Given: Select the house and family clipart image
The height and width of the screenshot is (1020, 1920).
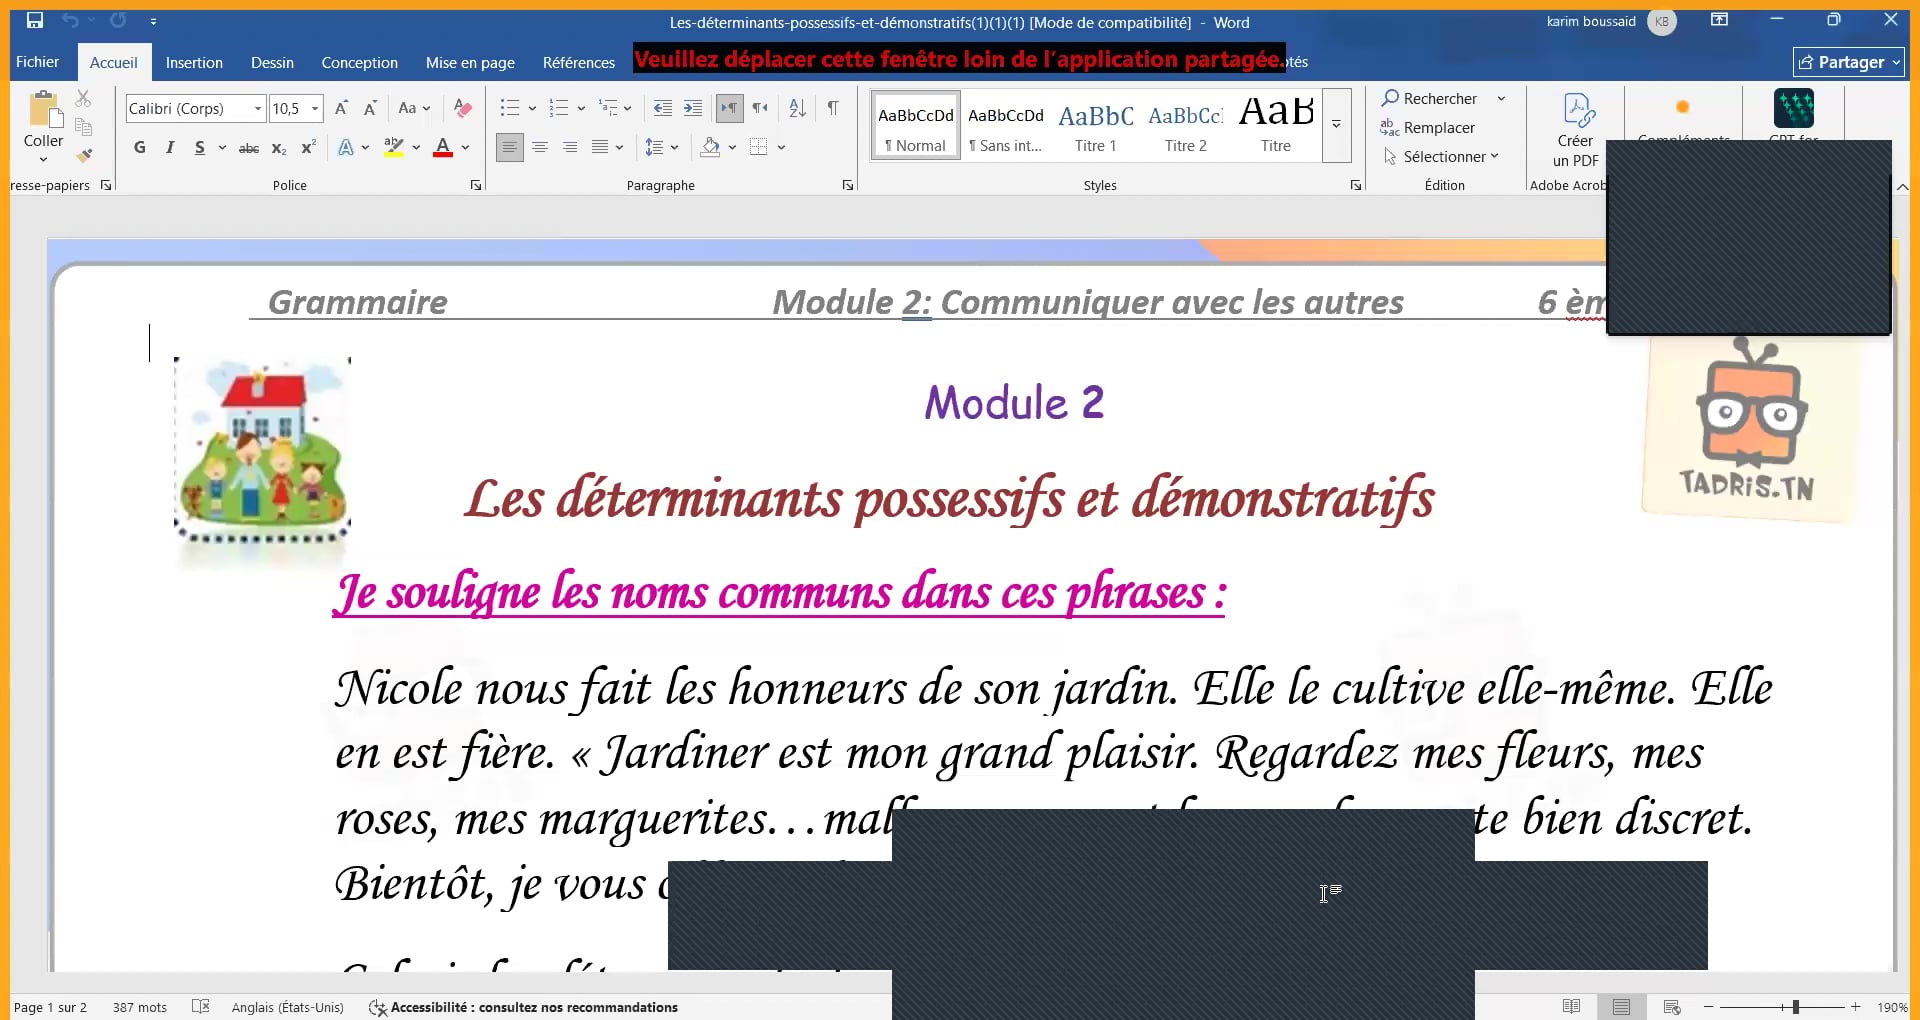Looking at the screenshot, I should pos(262,451).
